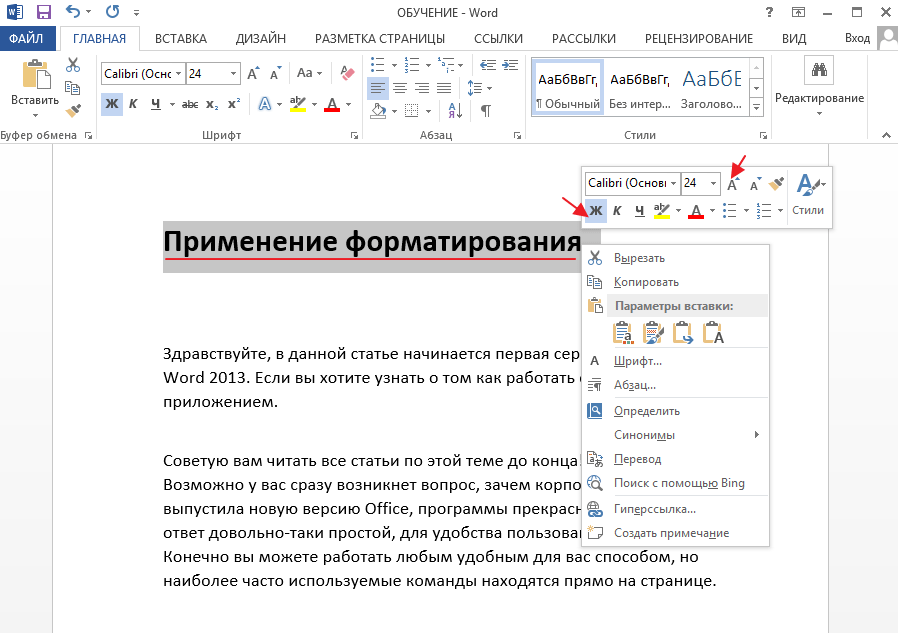Toggle Bold in the ribbon
The width and height of the screenshot is (898, 633).
112,104
